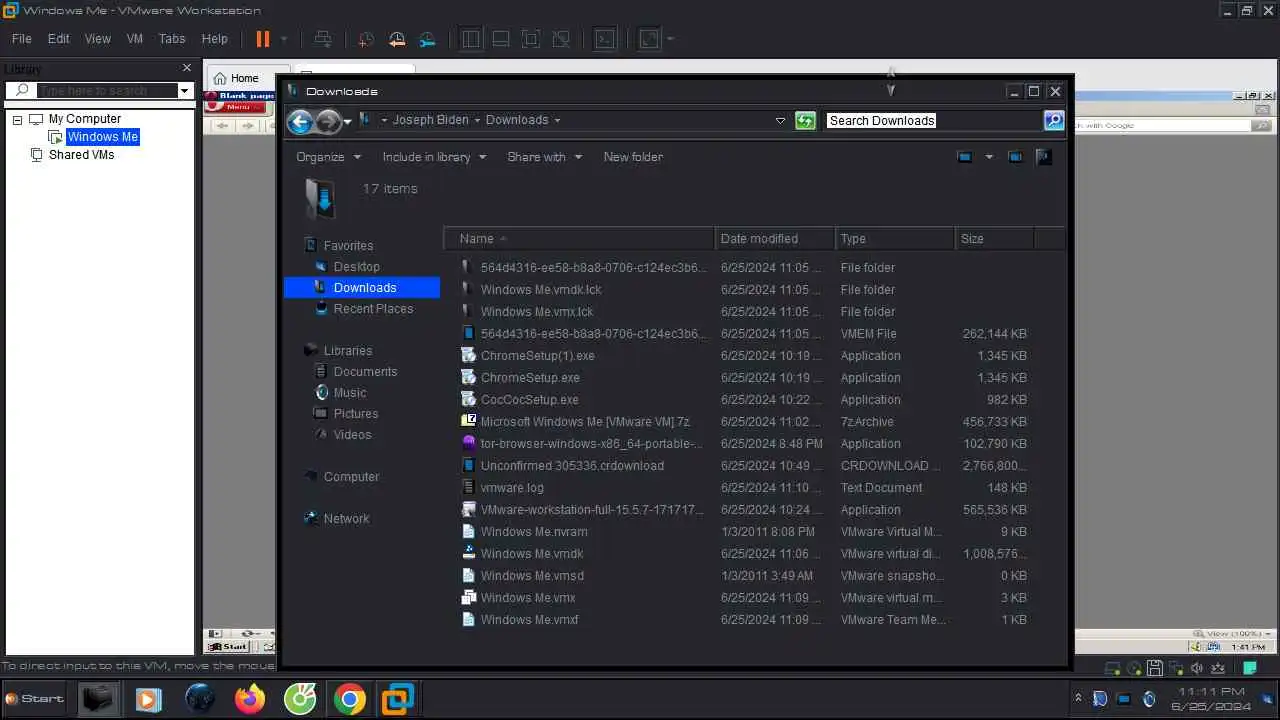Sort files by the Name column
This screenshot has height=720, width=1280.
point(580,239)
